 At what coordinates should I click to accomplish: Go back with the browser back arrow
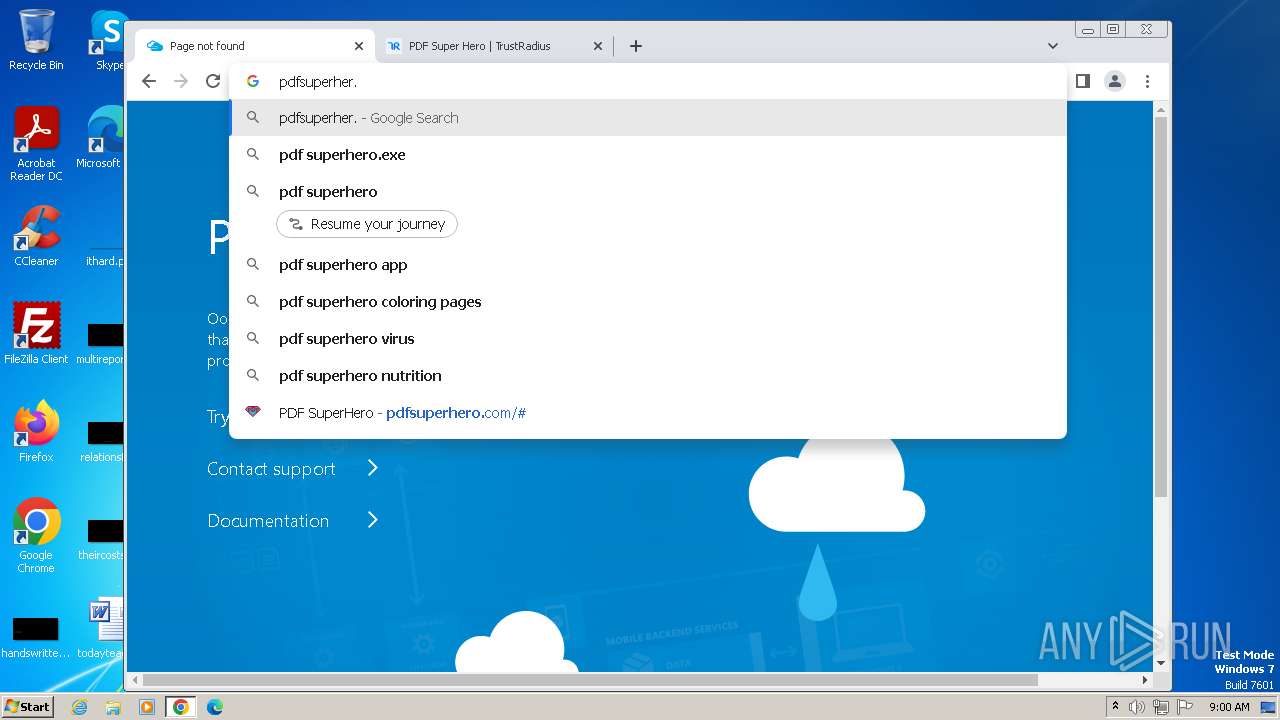tap(149, 81)
